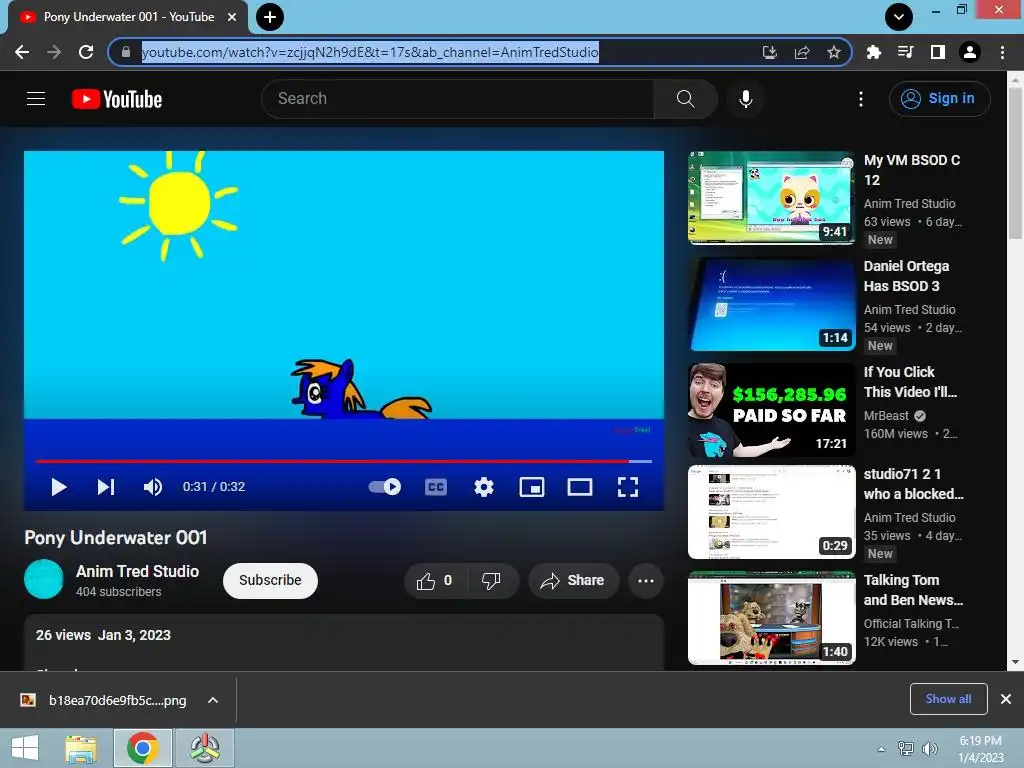The width and height of the screenshot is (1024, 768).
Task: Like the video
Action: 436,581
